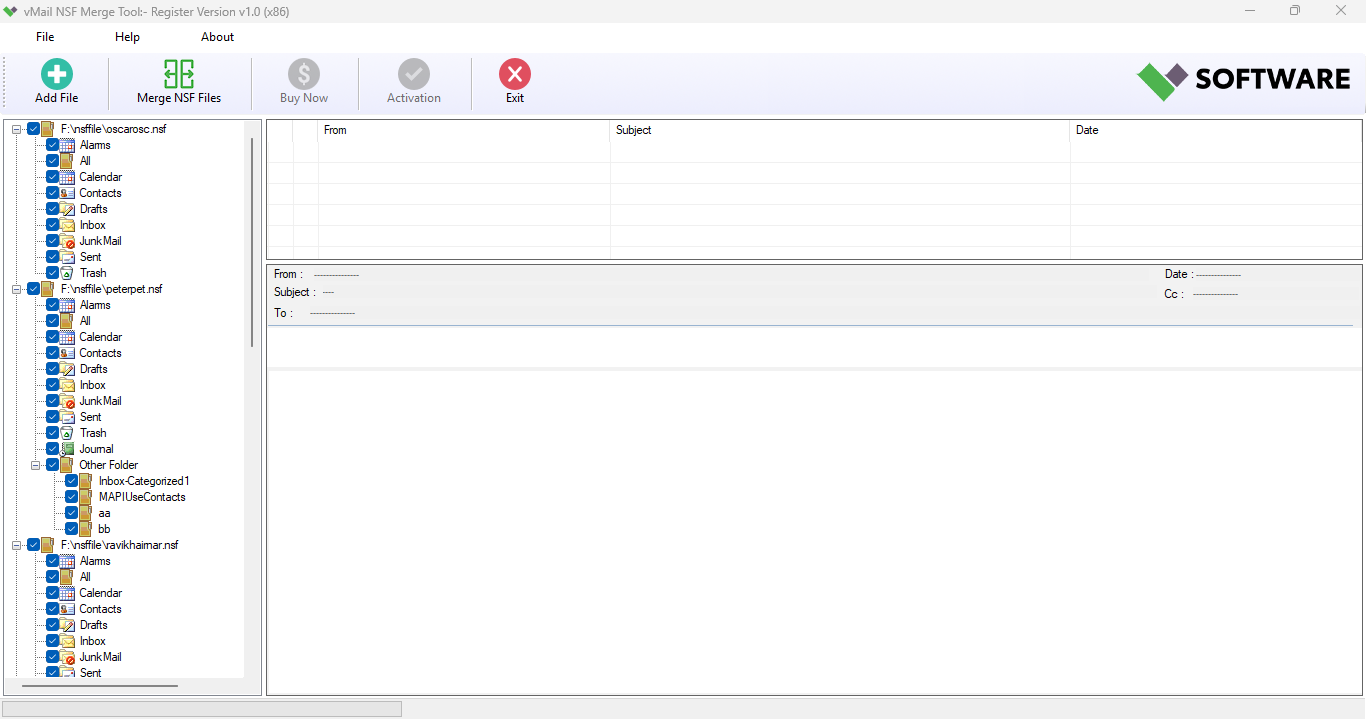Click the tree panel horizontal scrollbar
1366x720 pixels.
click(x=100, y=686)
